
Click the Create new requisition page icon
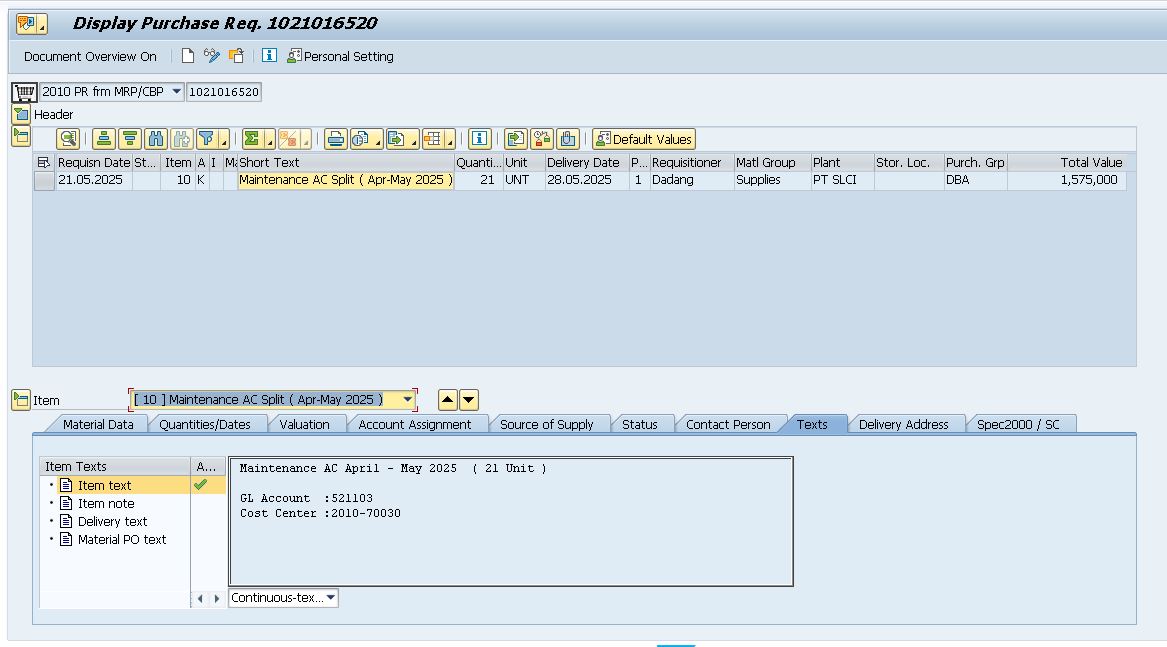pyautogui.click(x=188, y=56)
